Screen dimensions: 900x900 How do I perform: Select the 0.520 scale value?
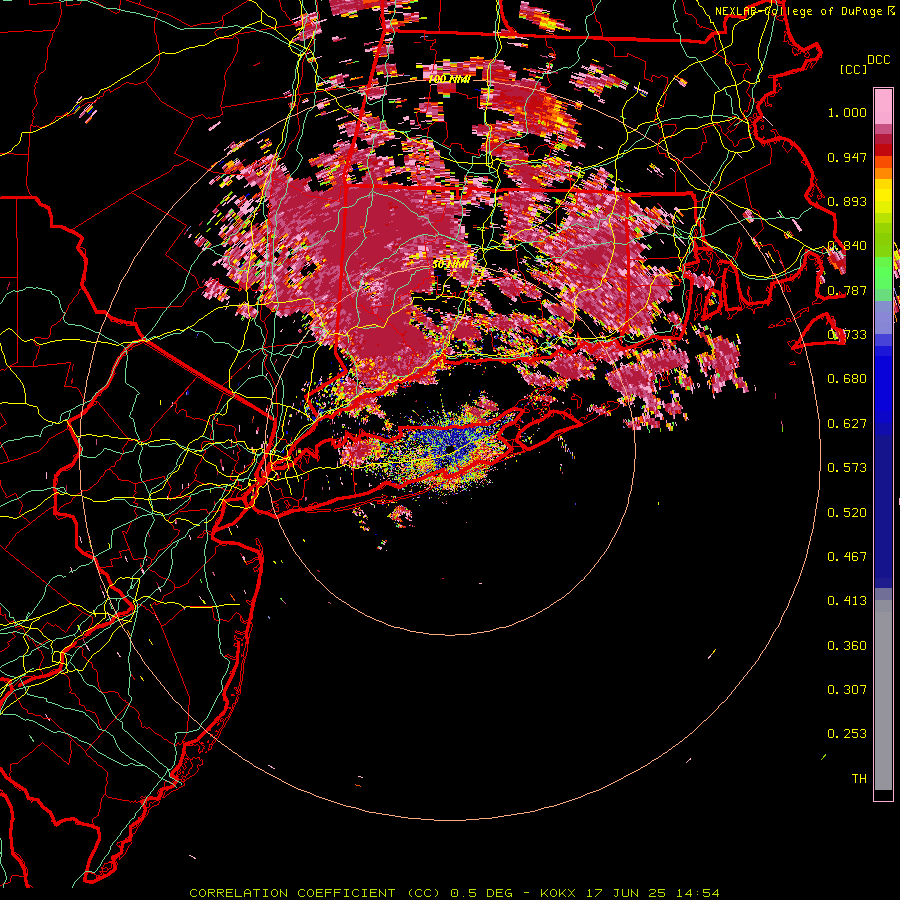point(847,513)
